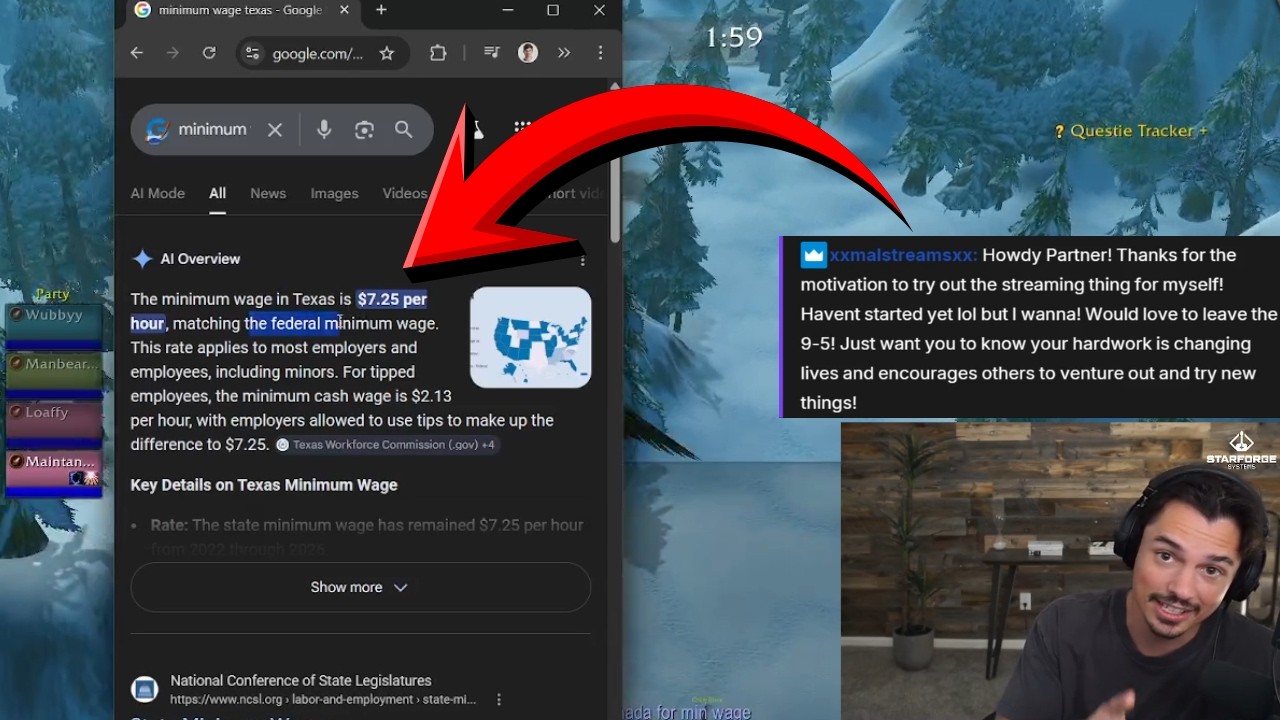The image size is (1280, 720).
Task: Reload the Google search page
Action: pyautogui.click(x=209, y=53)
